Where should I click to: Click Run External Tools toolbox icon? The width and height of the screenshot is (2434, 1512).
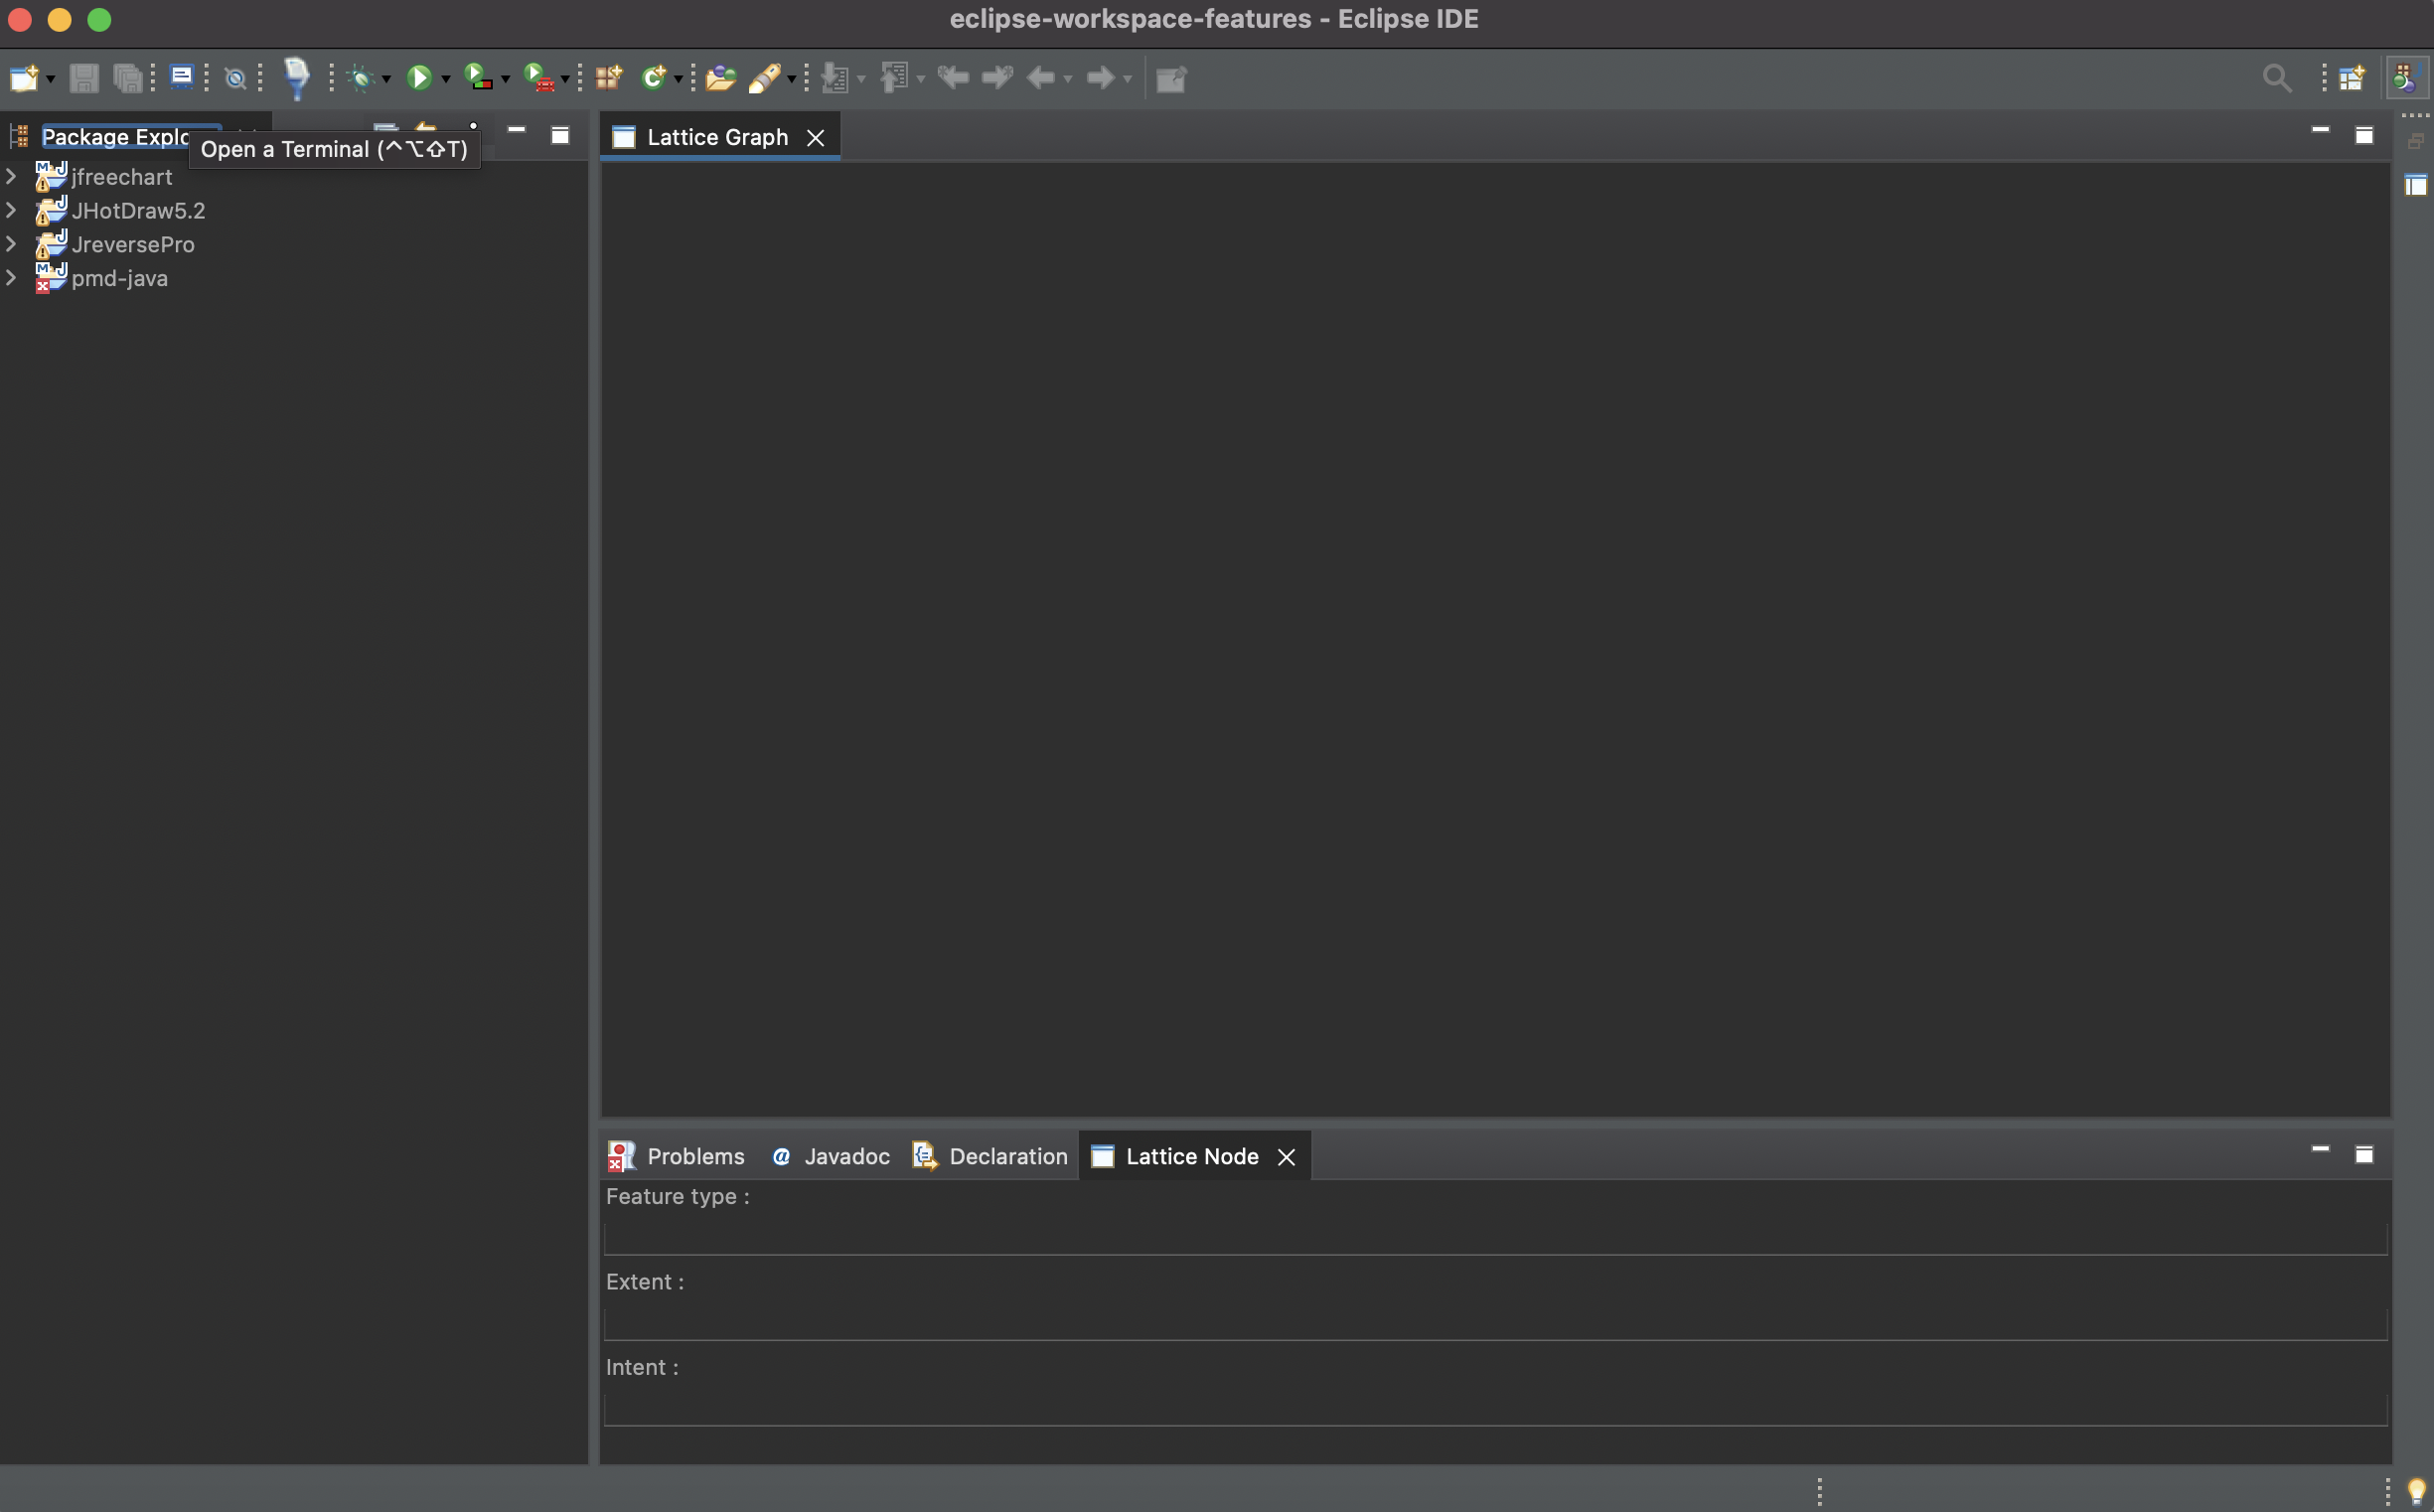pos(540,78)
